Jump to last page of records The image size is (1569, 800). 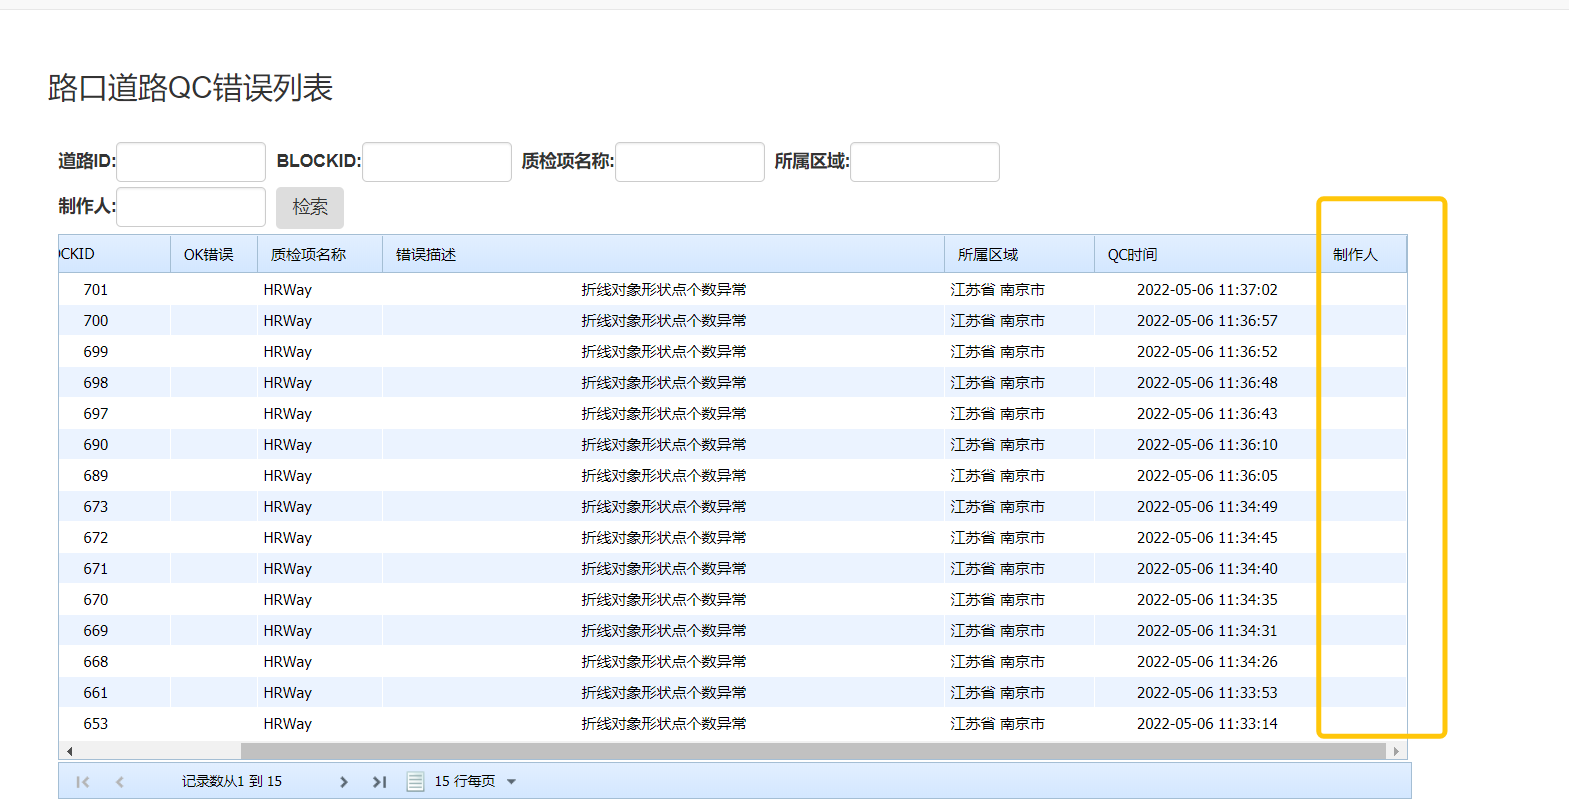tap(379, 782)
